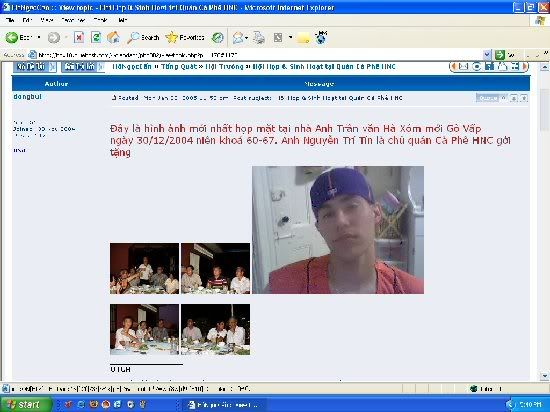This screenshot has height=412, width=550.
Task: Click the down arrow of the vertical scrollbar
Action: tap(544, 376)
